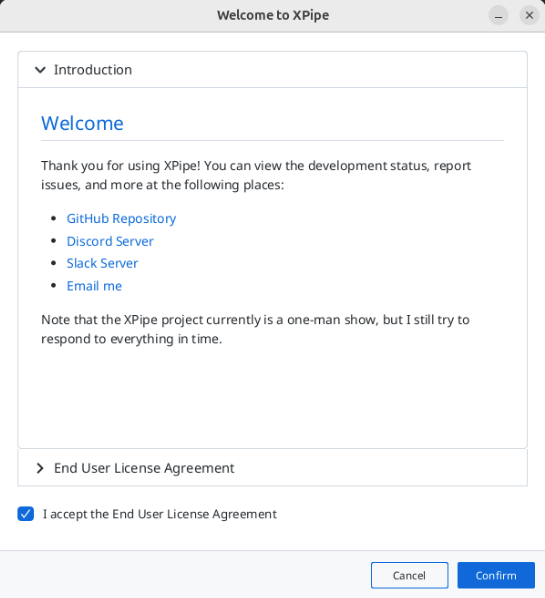545x598 pixels.
Task: Click the Cancel button
Action: pos(409,575)
